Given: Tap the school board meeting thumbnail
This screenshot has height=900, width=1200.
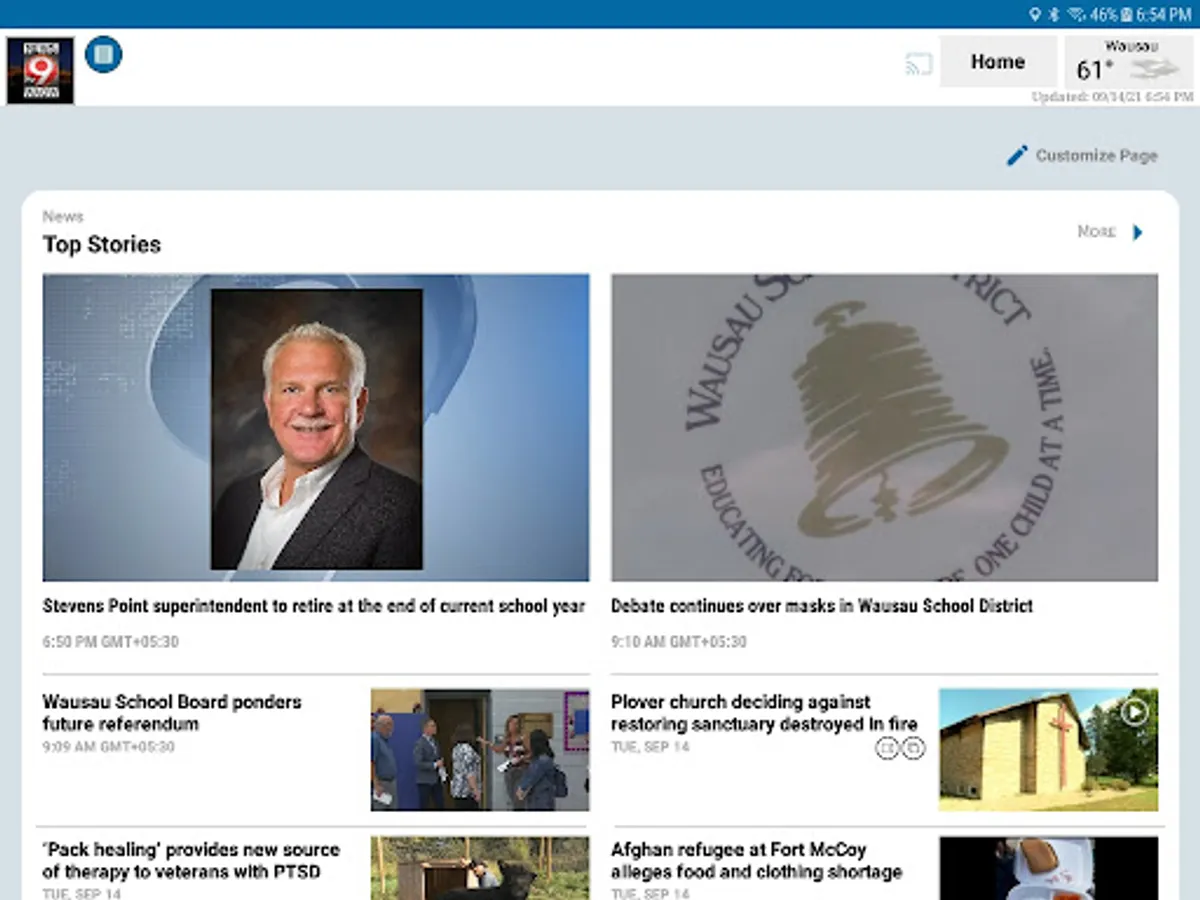Looking at the screenshot, I should point(480,749).
